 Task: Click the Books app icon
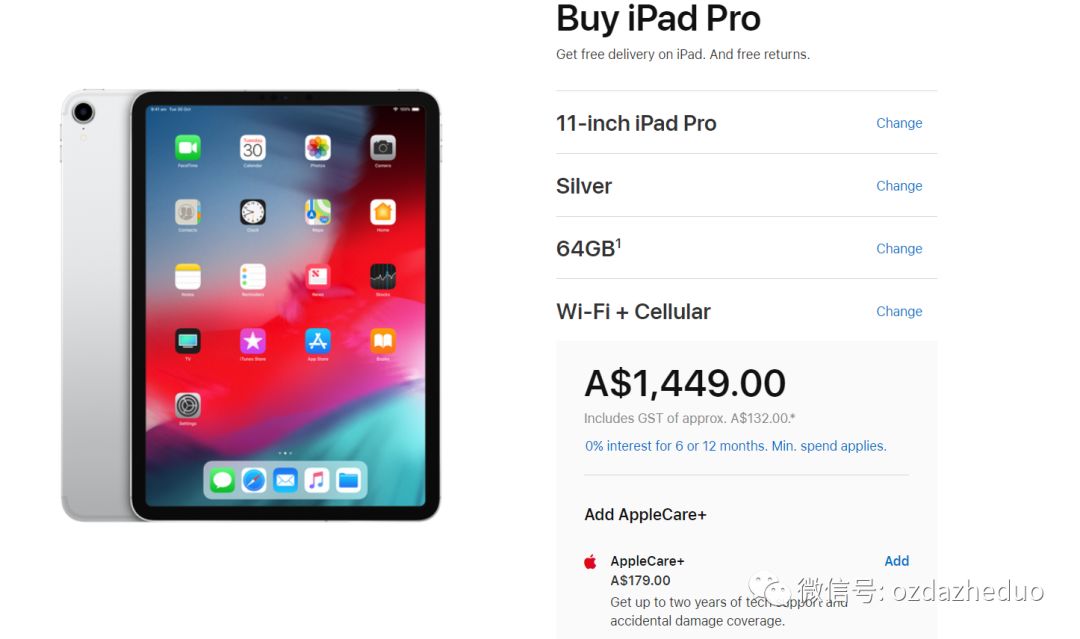point(383,341)
